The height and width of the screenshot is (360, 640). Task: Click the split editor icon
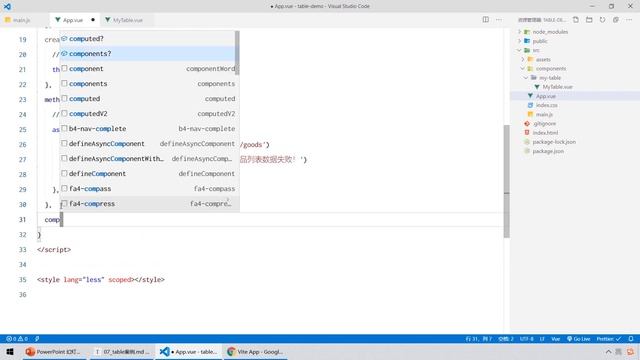click(x=485, y=20)
